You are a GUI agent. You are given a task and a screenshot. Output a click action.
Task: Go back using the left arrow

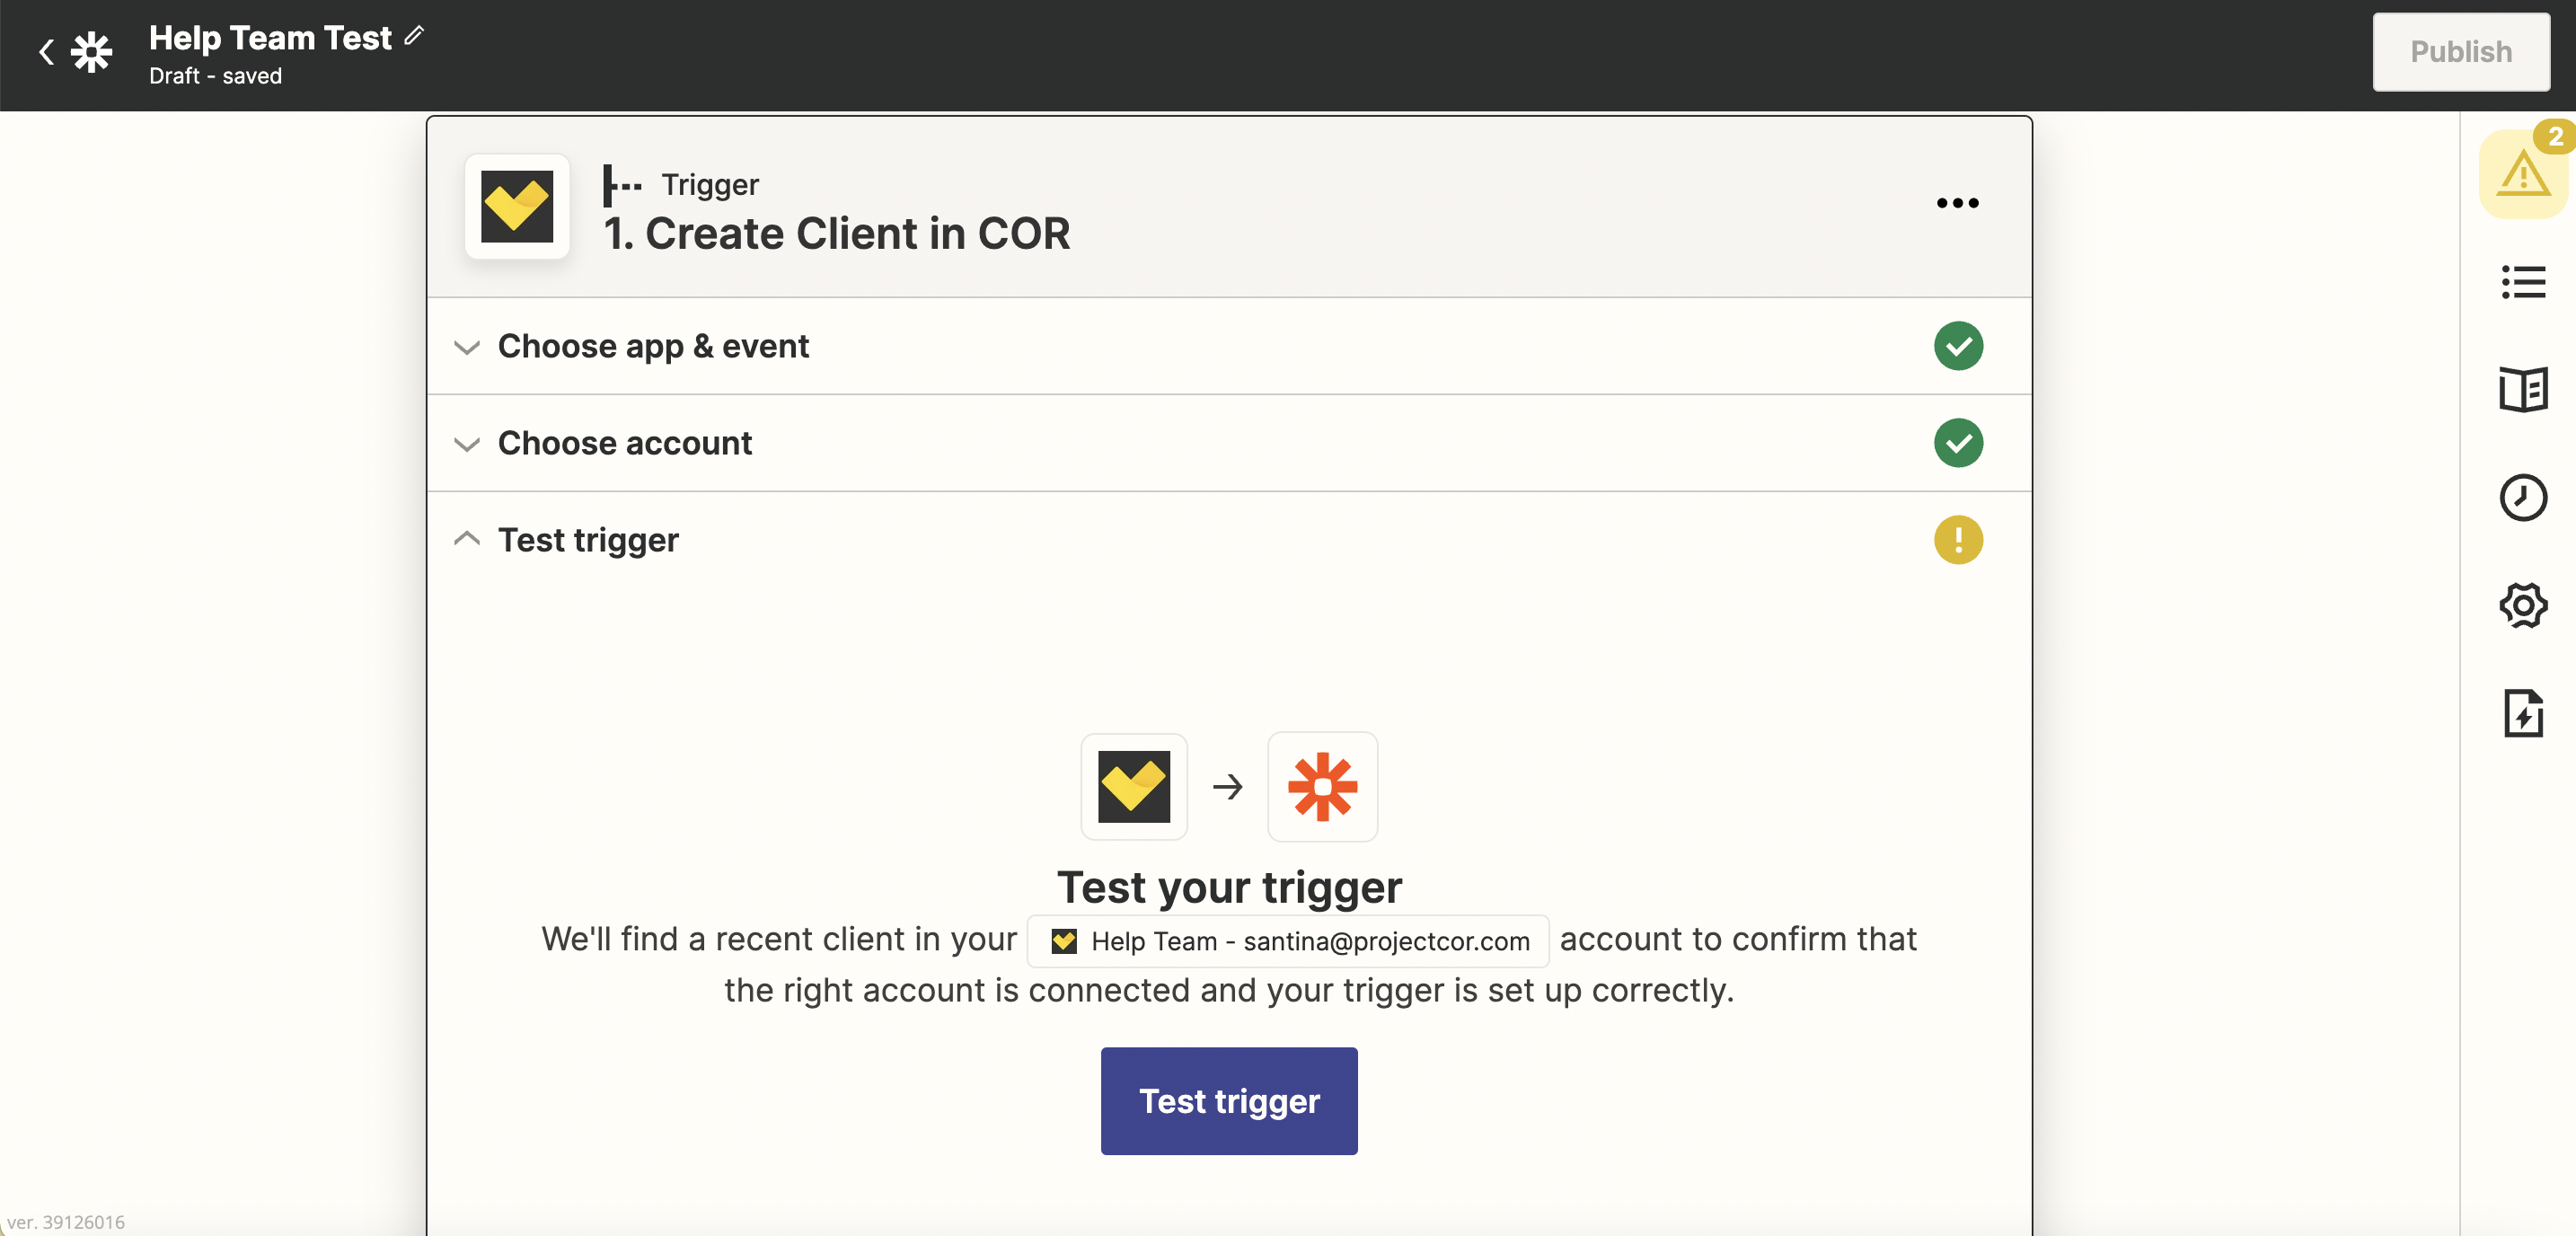click(46, 52)
